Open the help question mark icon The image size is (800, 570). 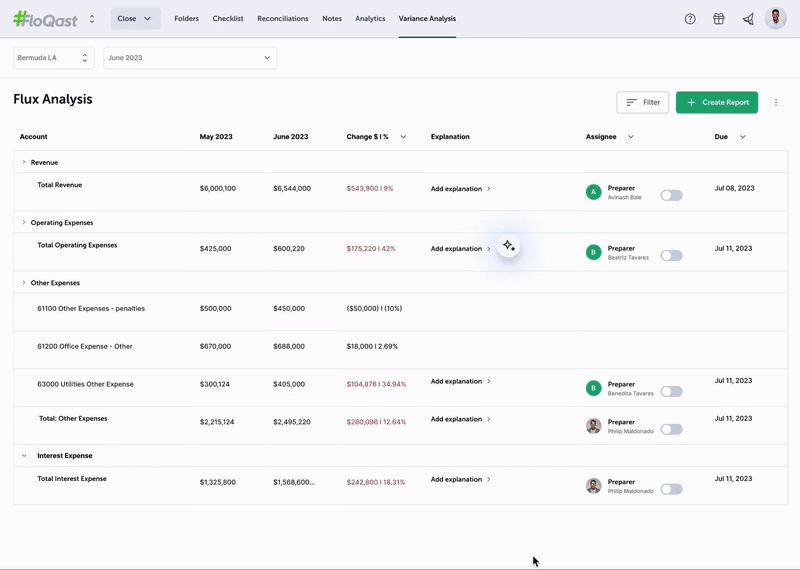click(690, 19)
